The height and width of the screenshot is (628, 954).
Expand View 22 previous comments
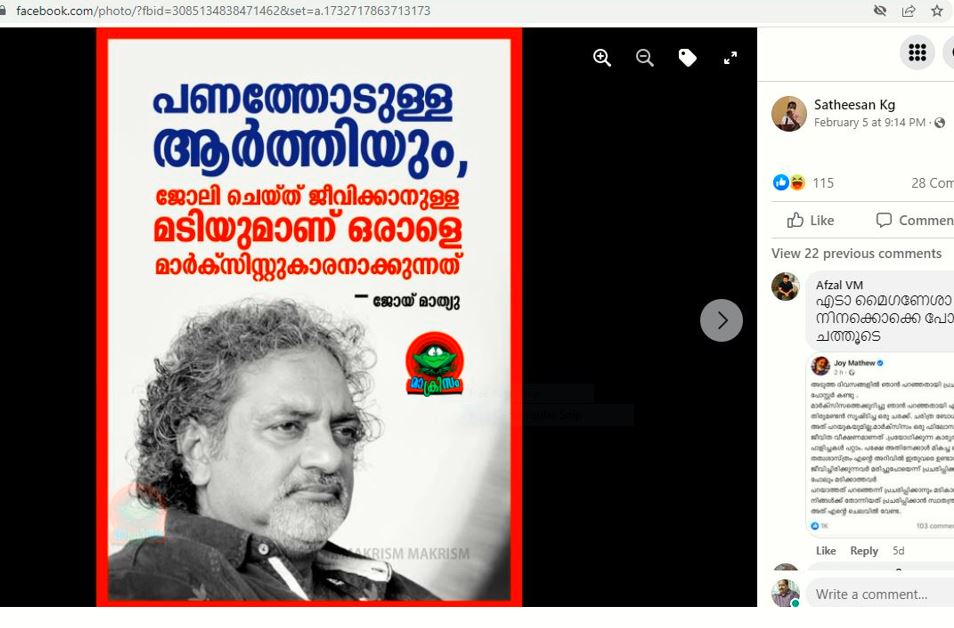click(x=856, y=253)
